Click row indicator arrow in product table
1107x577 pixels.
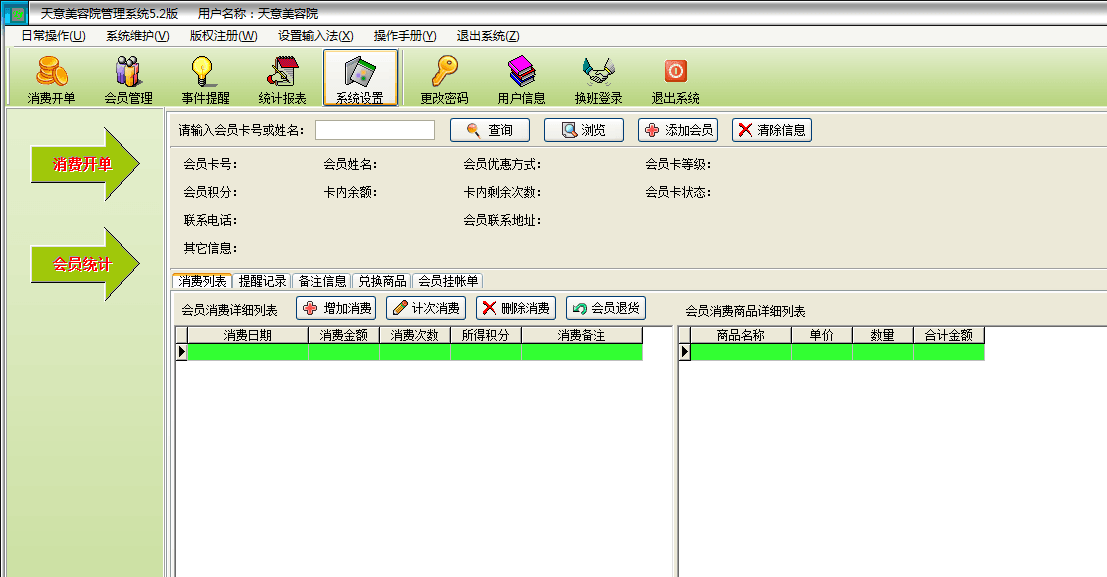[x=684, y=352]
